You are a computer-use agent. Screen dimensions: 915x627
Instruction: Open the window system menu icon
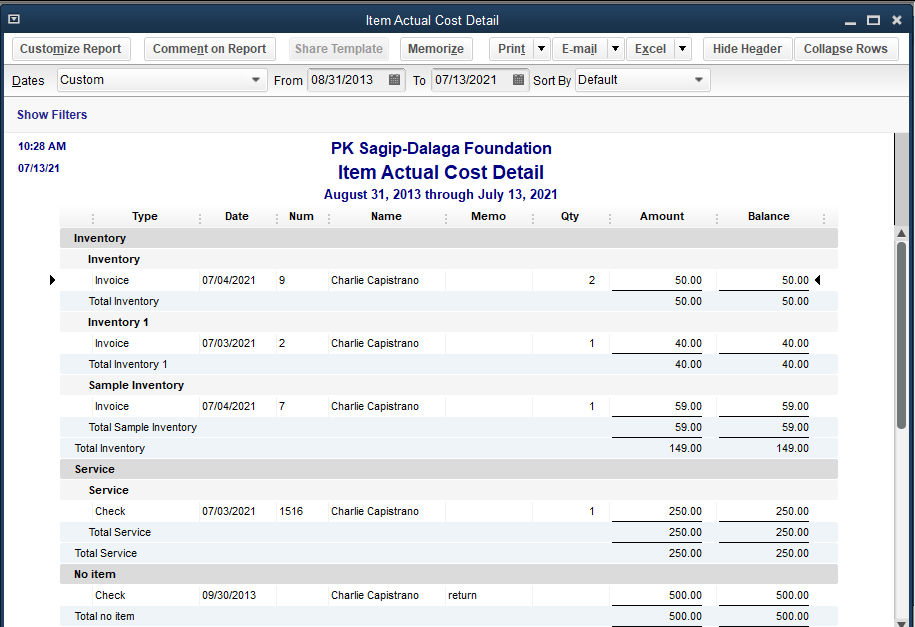click(14, 19)
